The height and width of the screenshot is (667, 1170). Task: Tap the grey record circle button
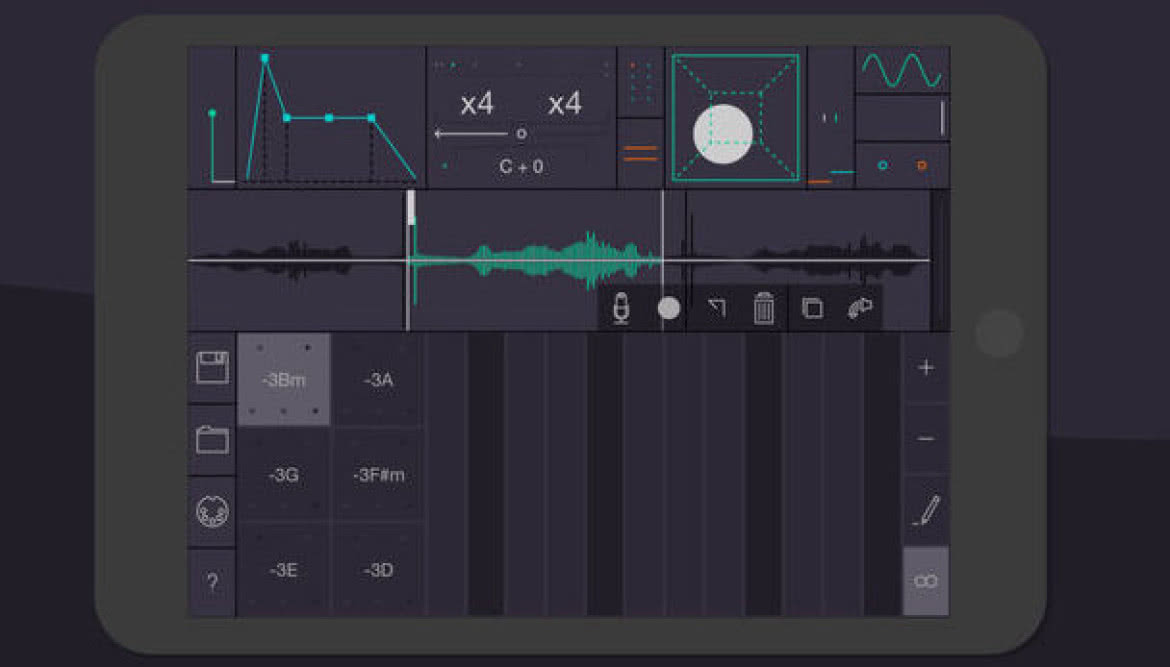coord(669,307)
